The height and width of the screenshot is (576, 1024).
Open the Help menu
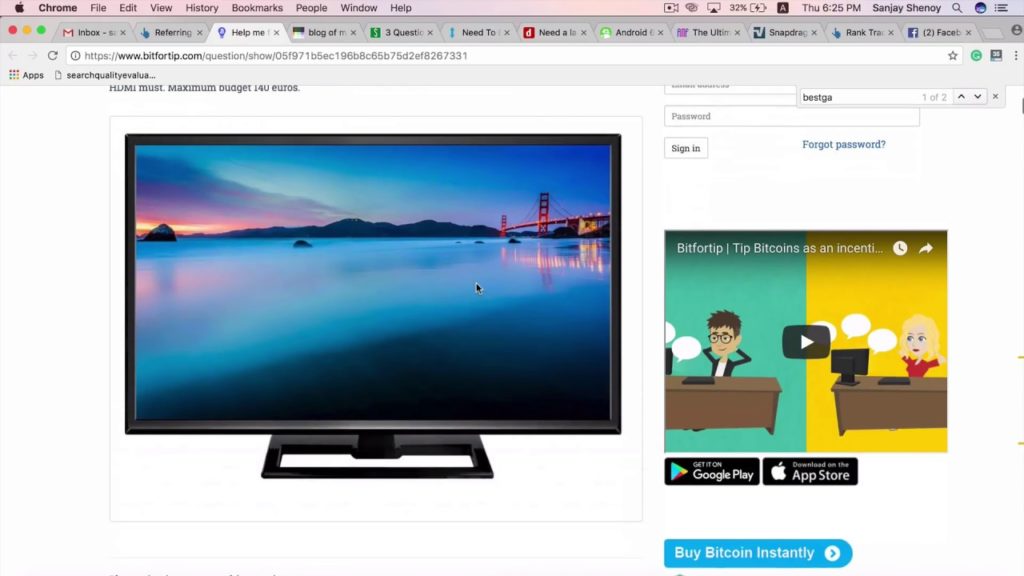pyautogui.click(x=401, y=8)
